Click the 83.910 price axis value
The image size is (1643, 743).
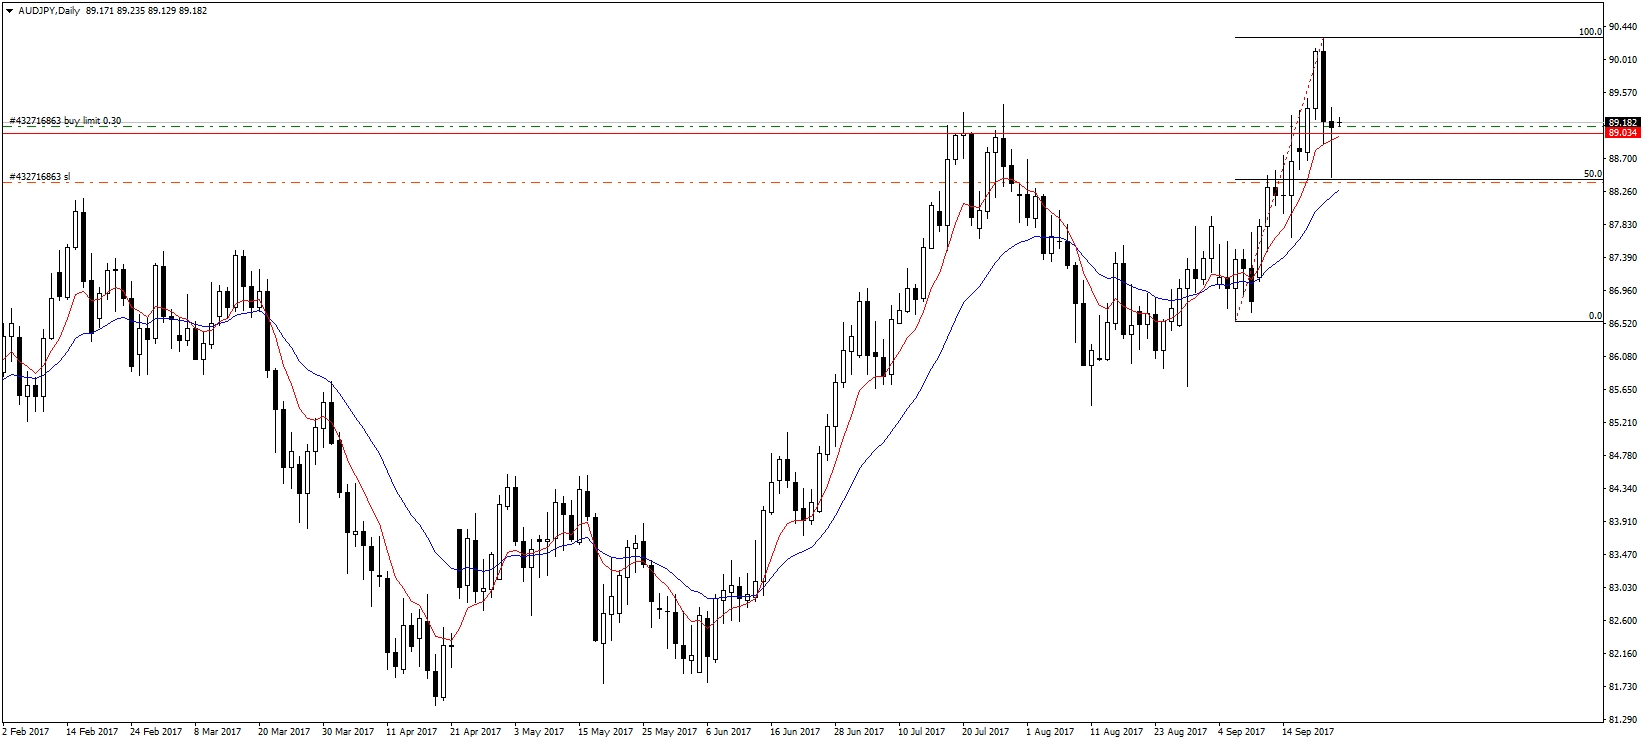pos(1623,522)
